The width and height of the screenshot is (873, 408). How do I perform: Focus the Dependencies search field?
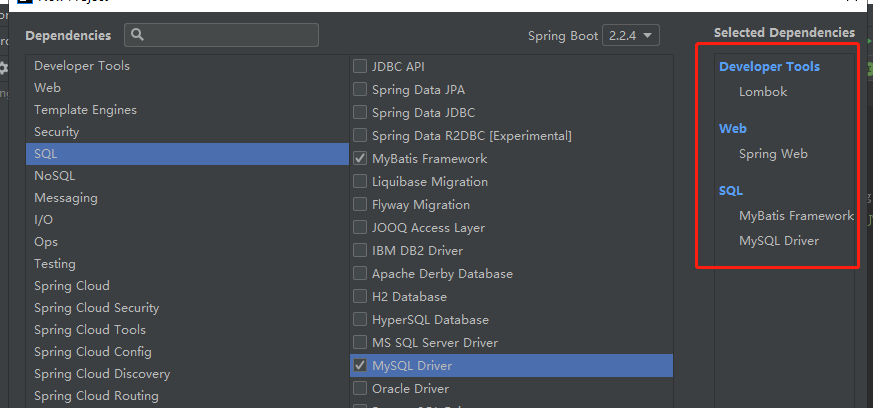222,35
